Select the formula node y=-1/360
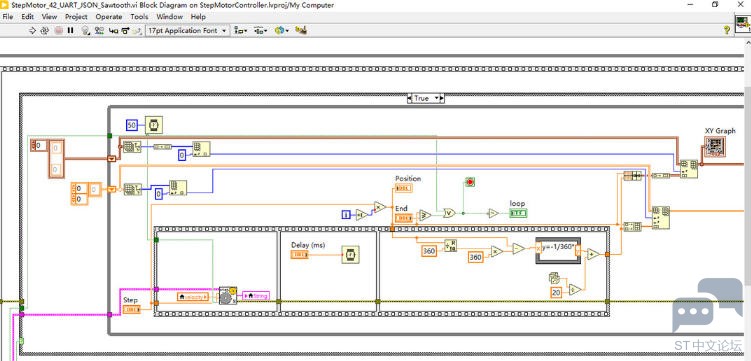The width and height of the screenshot is (751, 361). tap(558, 251)
